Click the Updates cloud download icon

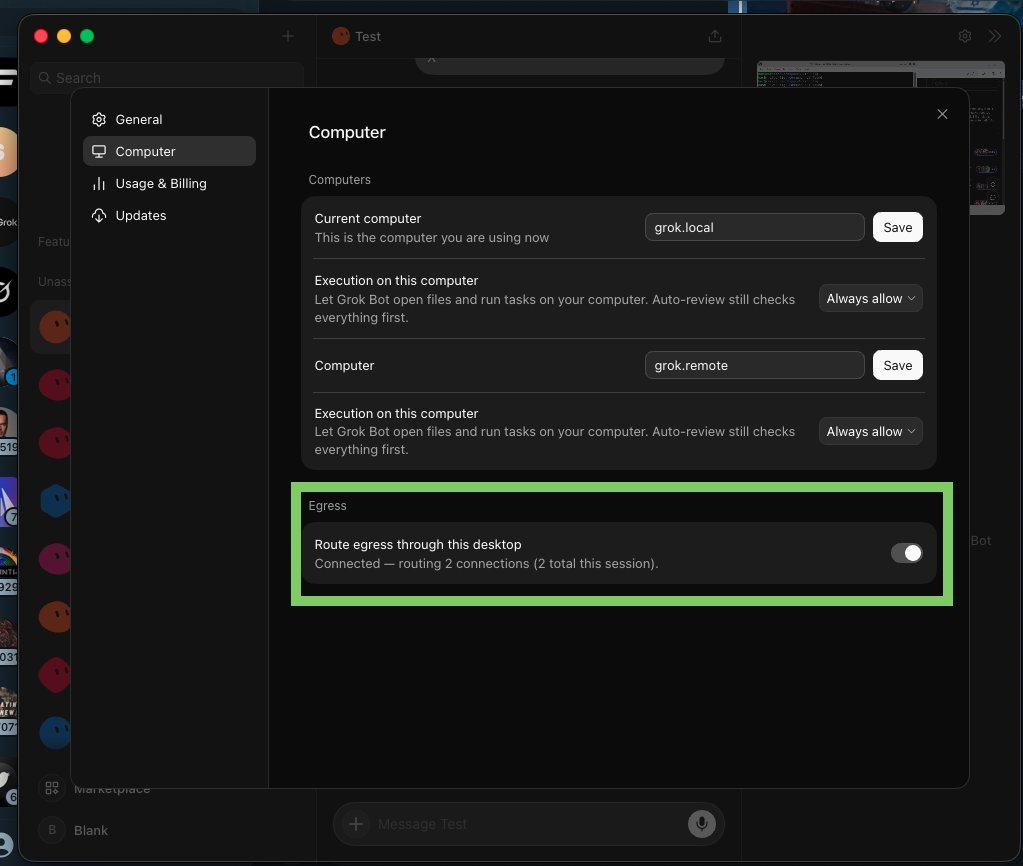point(99,215)
